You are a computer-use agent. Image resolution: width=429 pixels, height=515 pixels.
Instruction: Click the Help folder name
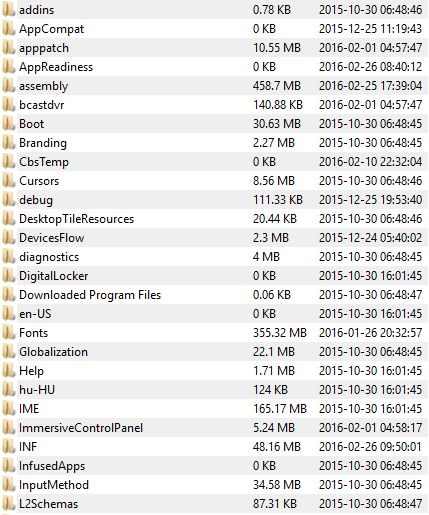click(x=31, y=371)
